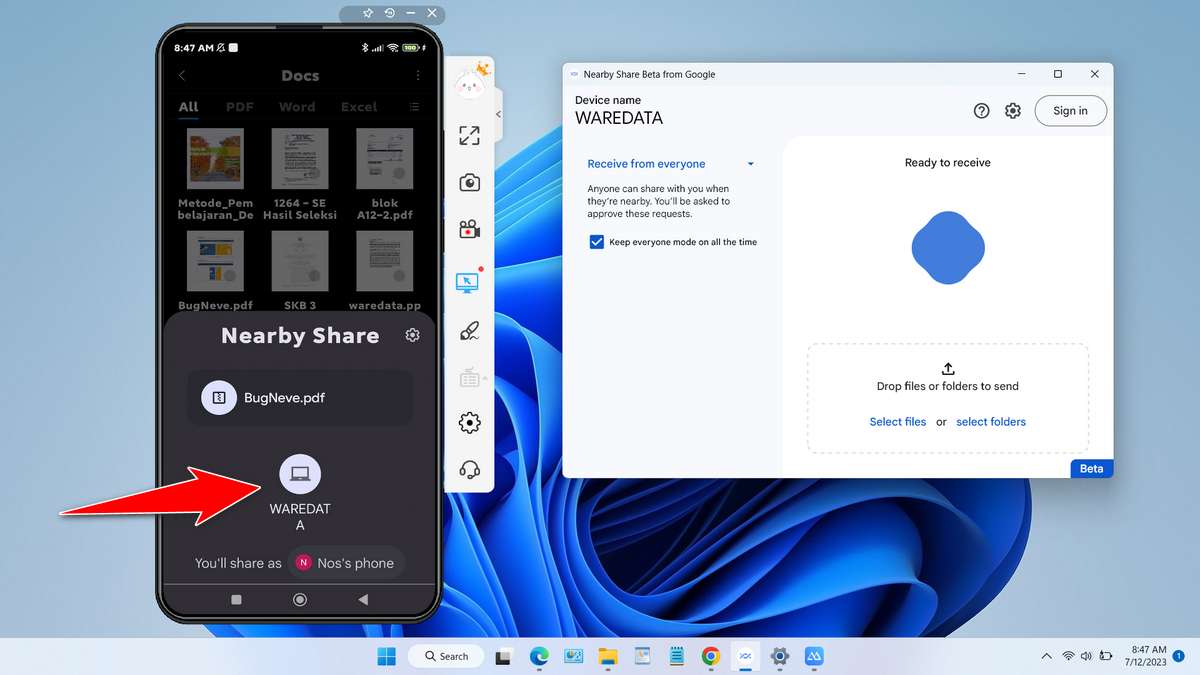Click the keyboard icon in mirror toolbar
Image resolution: width=1200 pixels, height=675 pixels.
pos(469,378)
